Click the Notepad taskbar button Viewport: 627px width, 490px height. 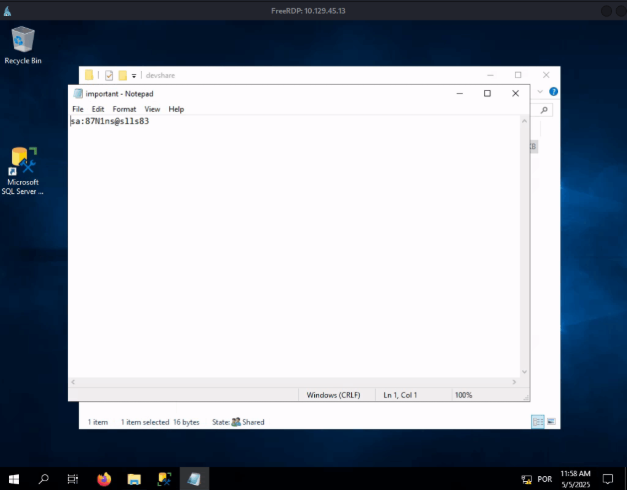point(194,479)
